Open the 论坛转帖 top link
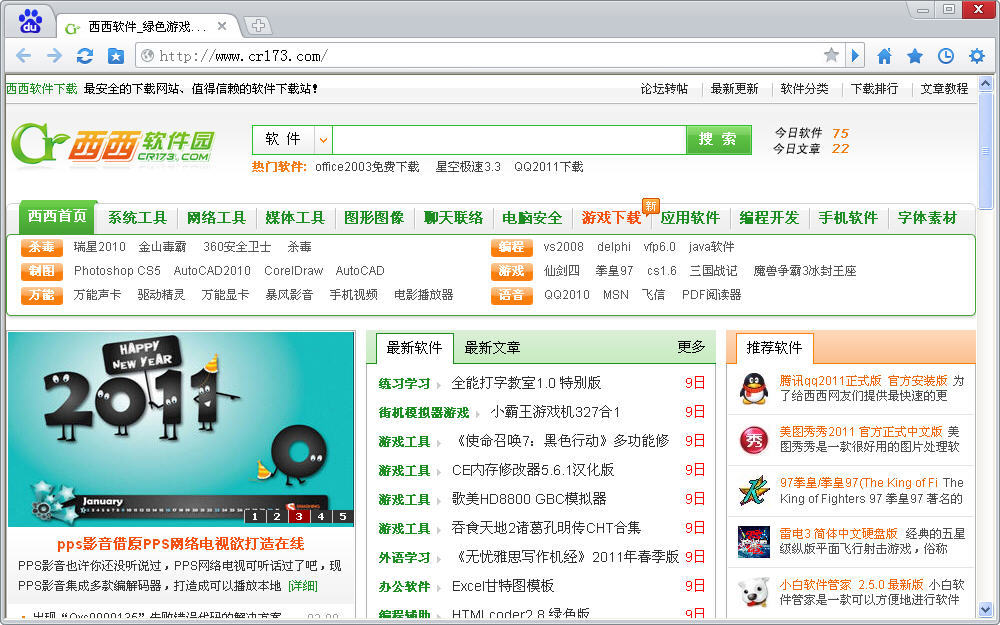This screenshot has height=625, width=1000. 664,89
